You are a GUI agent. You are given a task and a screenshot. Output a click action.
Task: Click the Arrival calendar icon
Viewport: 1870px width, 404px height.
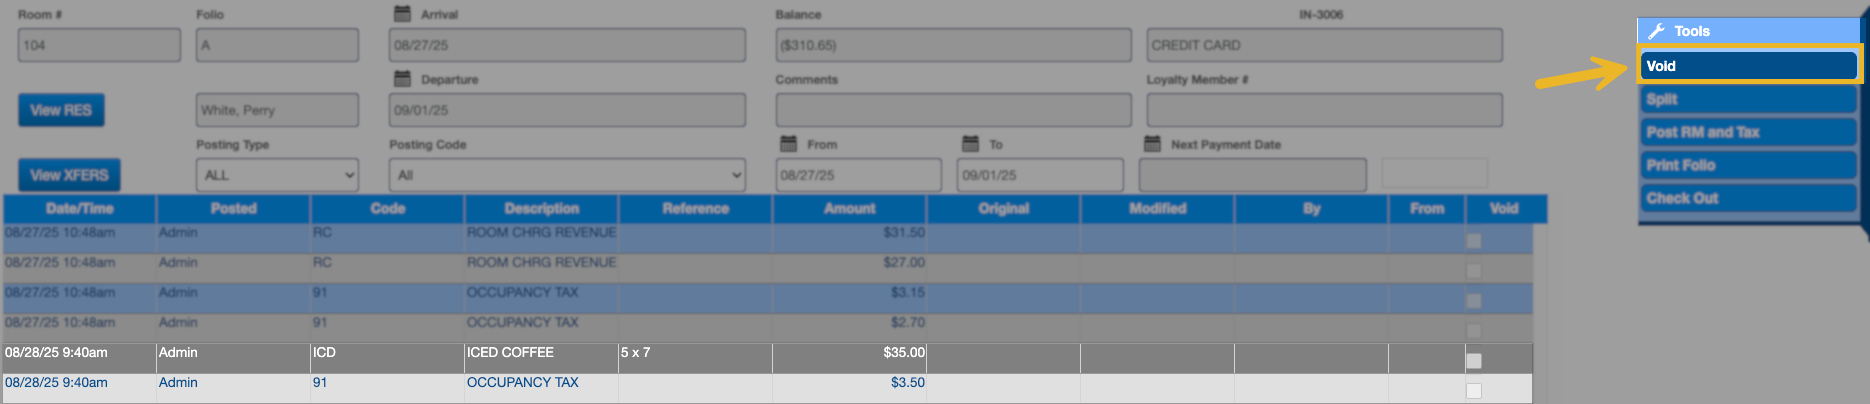coord(402,14)
